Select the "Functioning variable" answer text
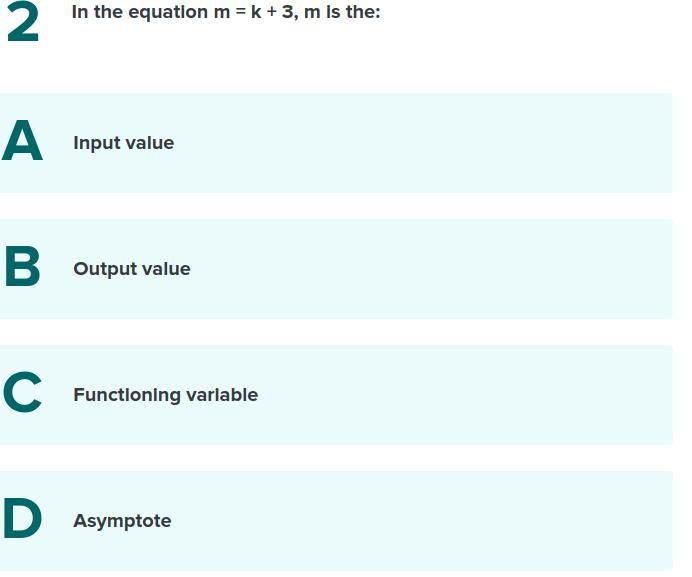692x577 pixels. [165, 395]
